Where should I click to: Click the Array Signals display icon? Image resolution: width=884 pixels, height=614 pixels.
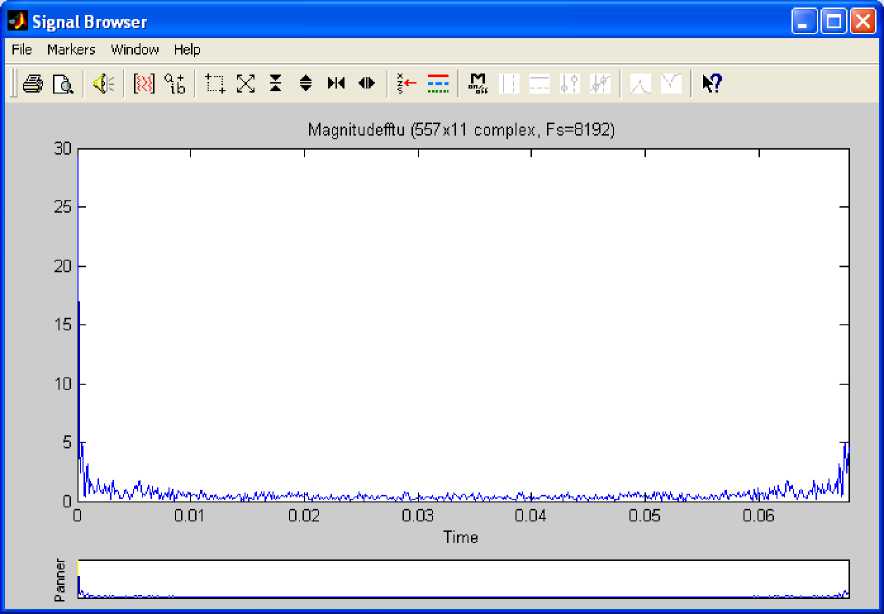[x=144, y=84]
